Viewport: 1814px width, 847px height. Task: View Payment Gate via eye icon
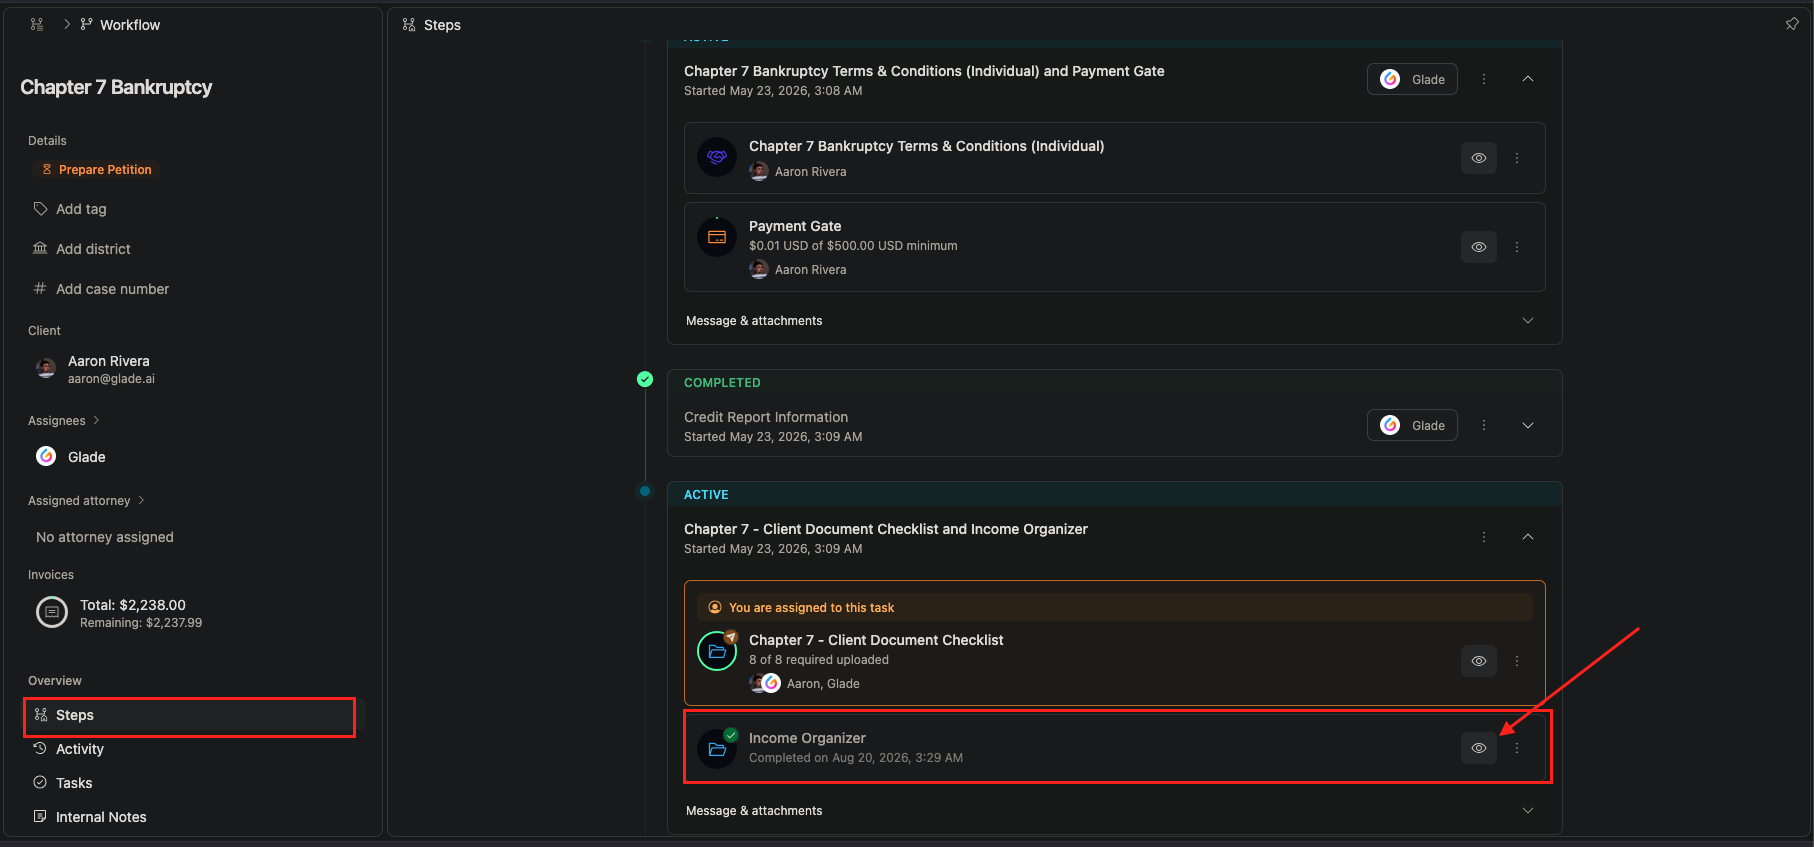point(1479,247)
